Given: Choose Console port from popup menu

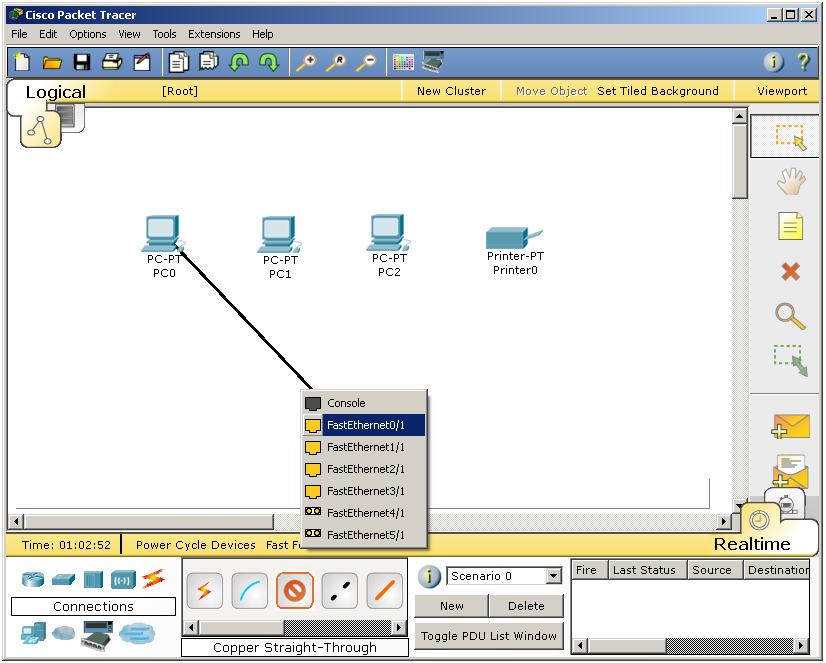Looking at the screenshot, I should point(364,403).
